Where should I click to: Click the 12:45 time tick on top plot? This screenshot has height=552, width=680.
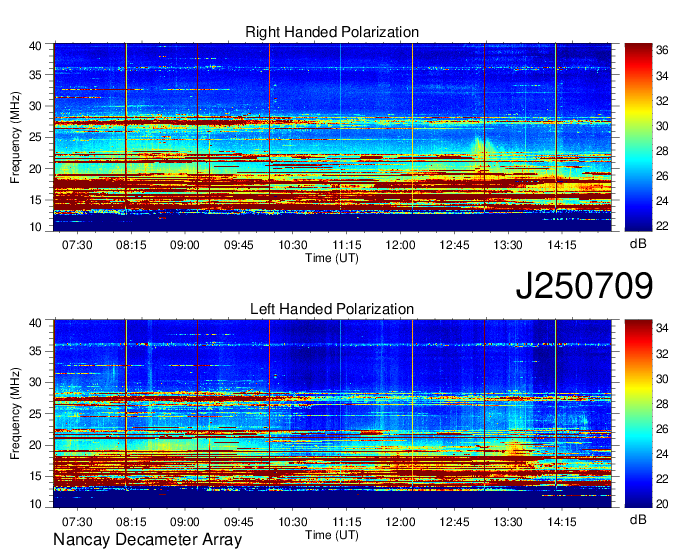[454, 245]
